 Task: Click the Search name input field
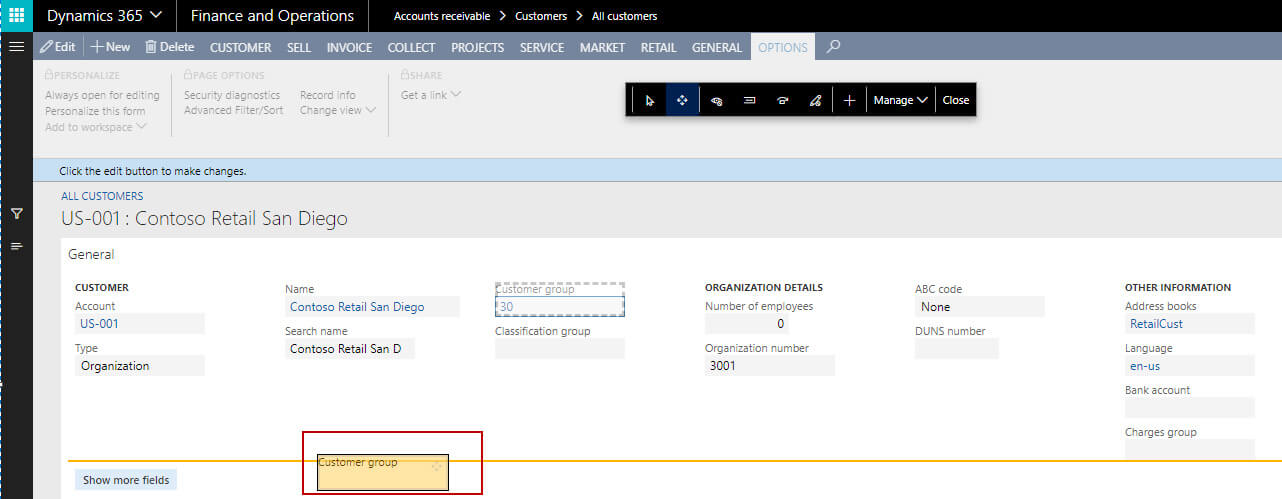coord(349,349)
